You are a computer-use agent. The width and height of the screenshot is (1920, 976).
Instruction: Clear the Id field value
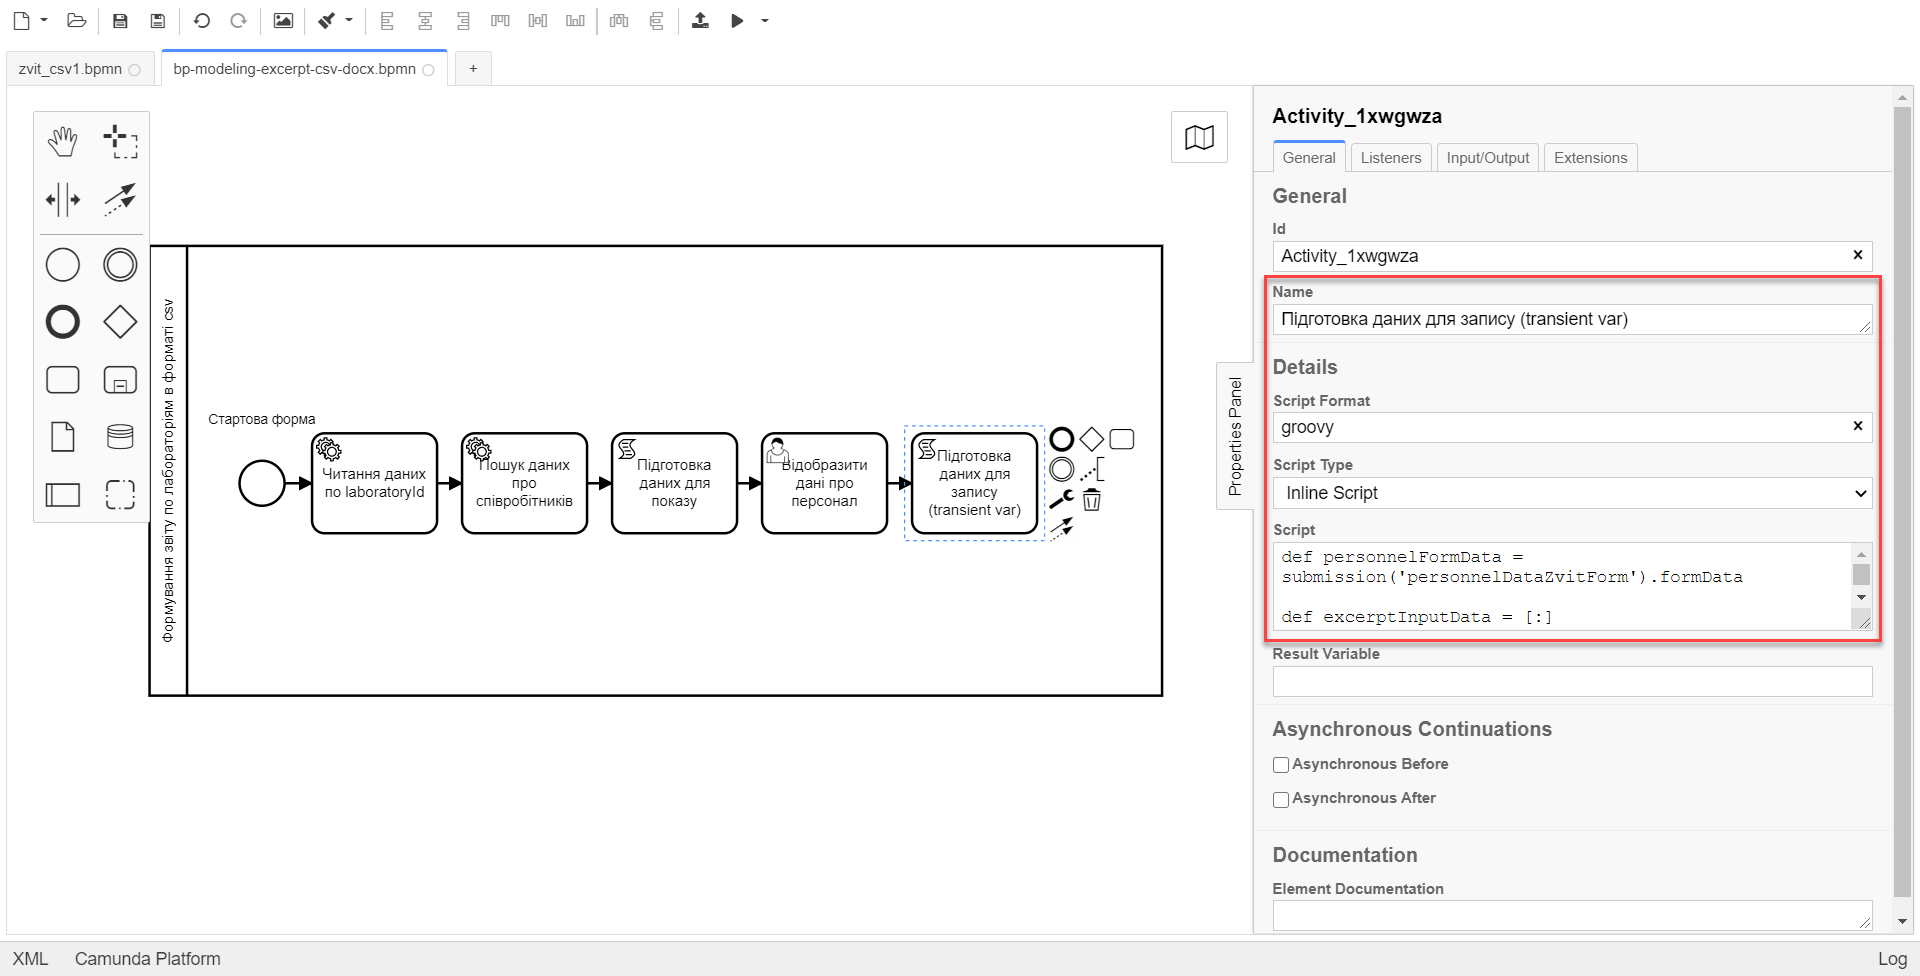[1857, 255]
